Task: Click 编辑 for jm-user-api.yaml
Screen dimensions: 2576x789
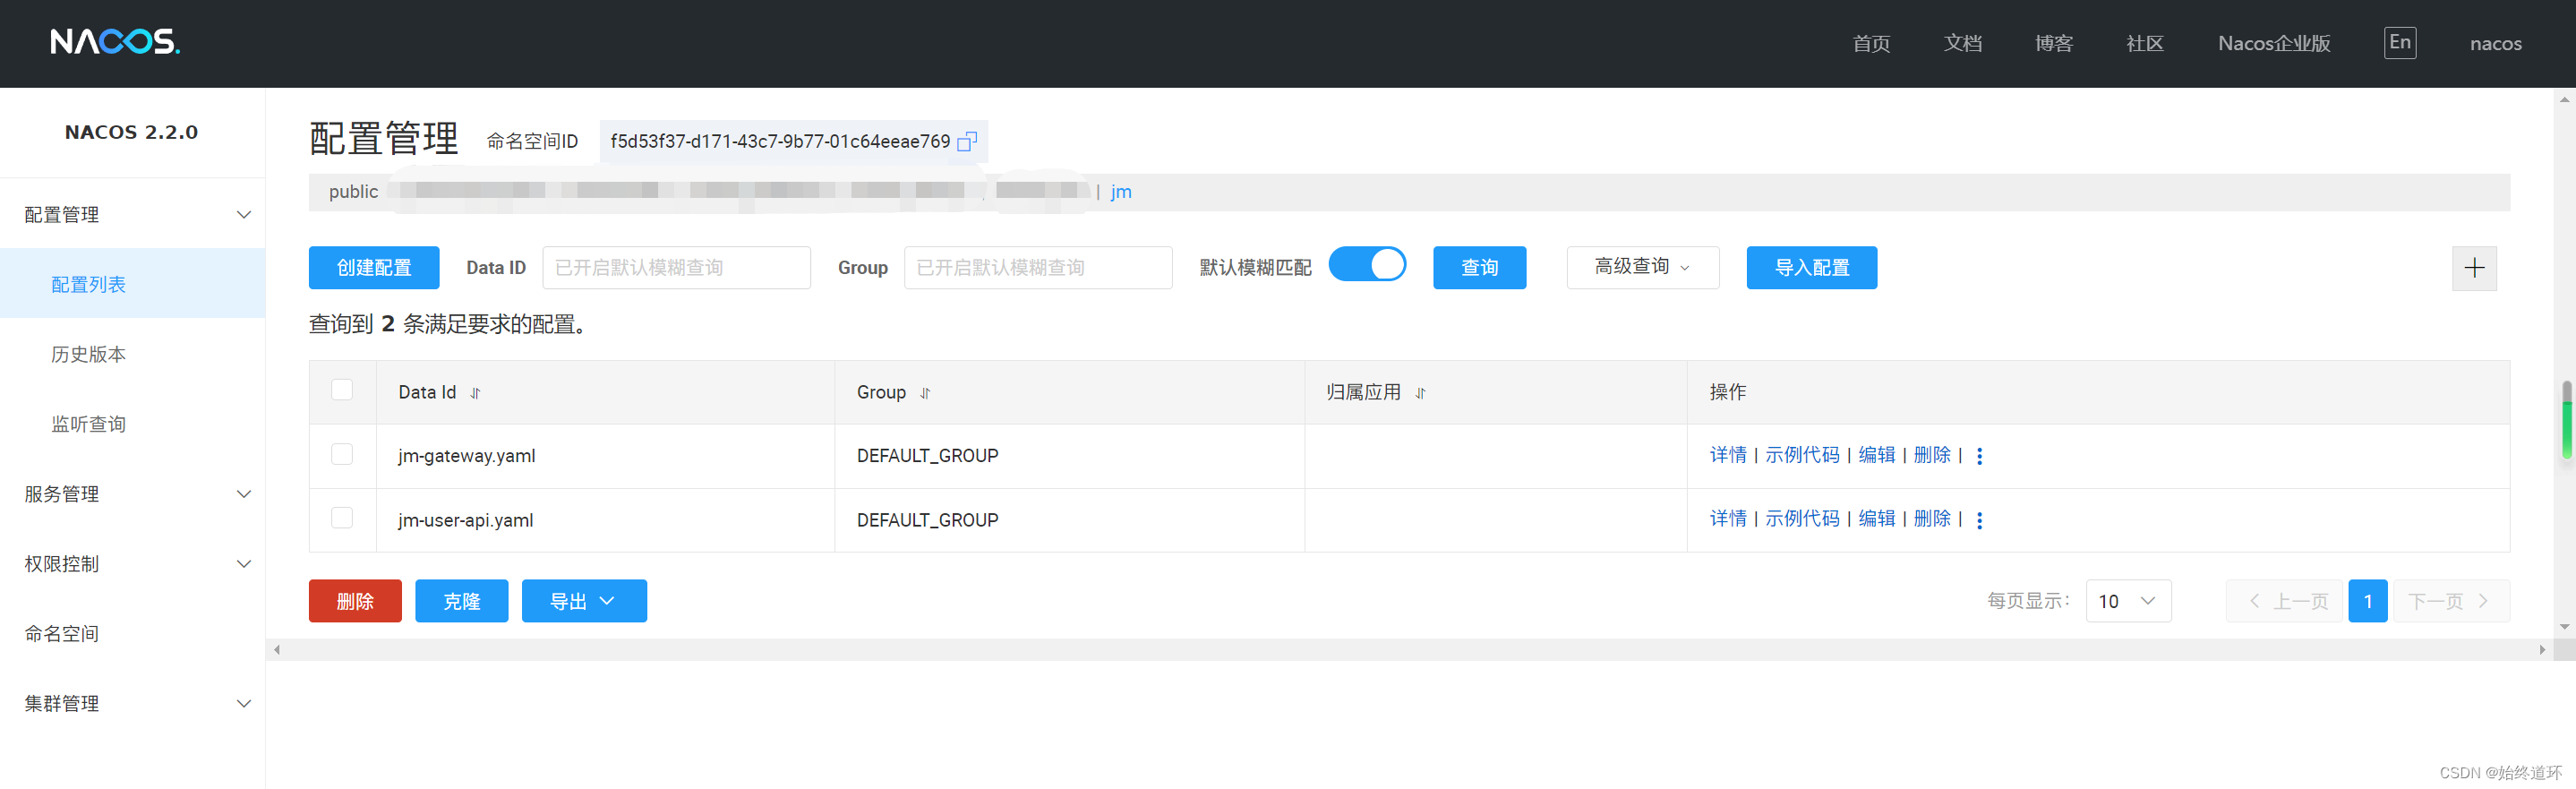Action: tap(1877, 519)
